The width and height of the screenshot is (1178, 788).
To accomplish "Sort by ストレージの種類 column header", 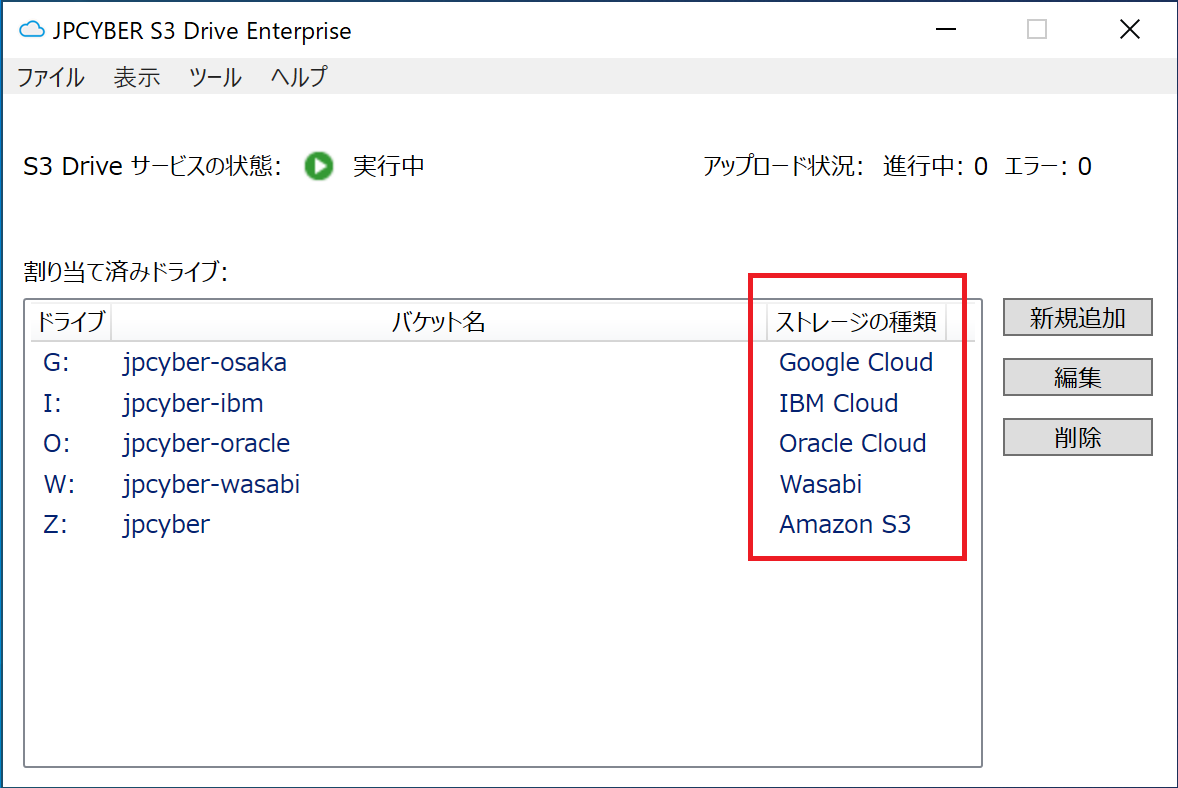I will pos(856,322).
